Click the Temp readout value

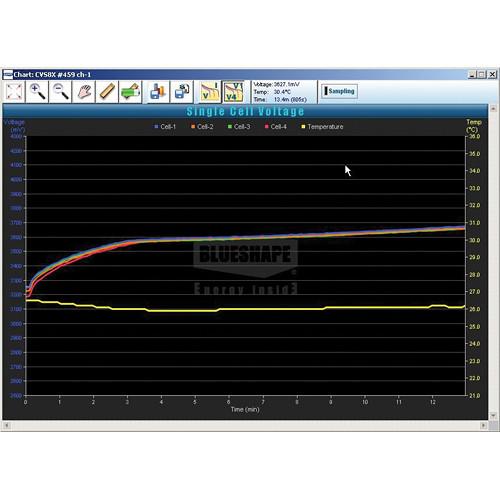click(282, 92)
